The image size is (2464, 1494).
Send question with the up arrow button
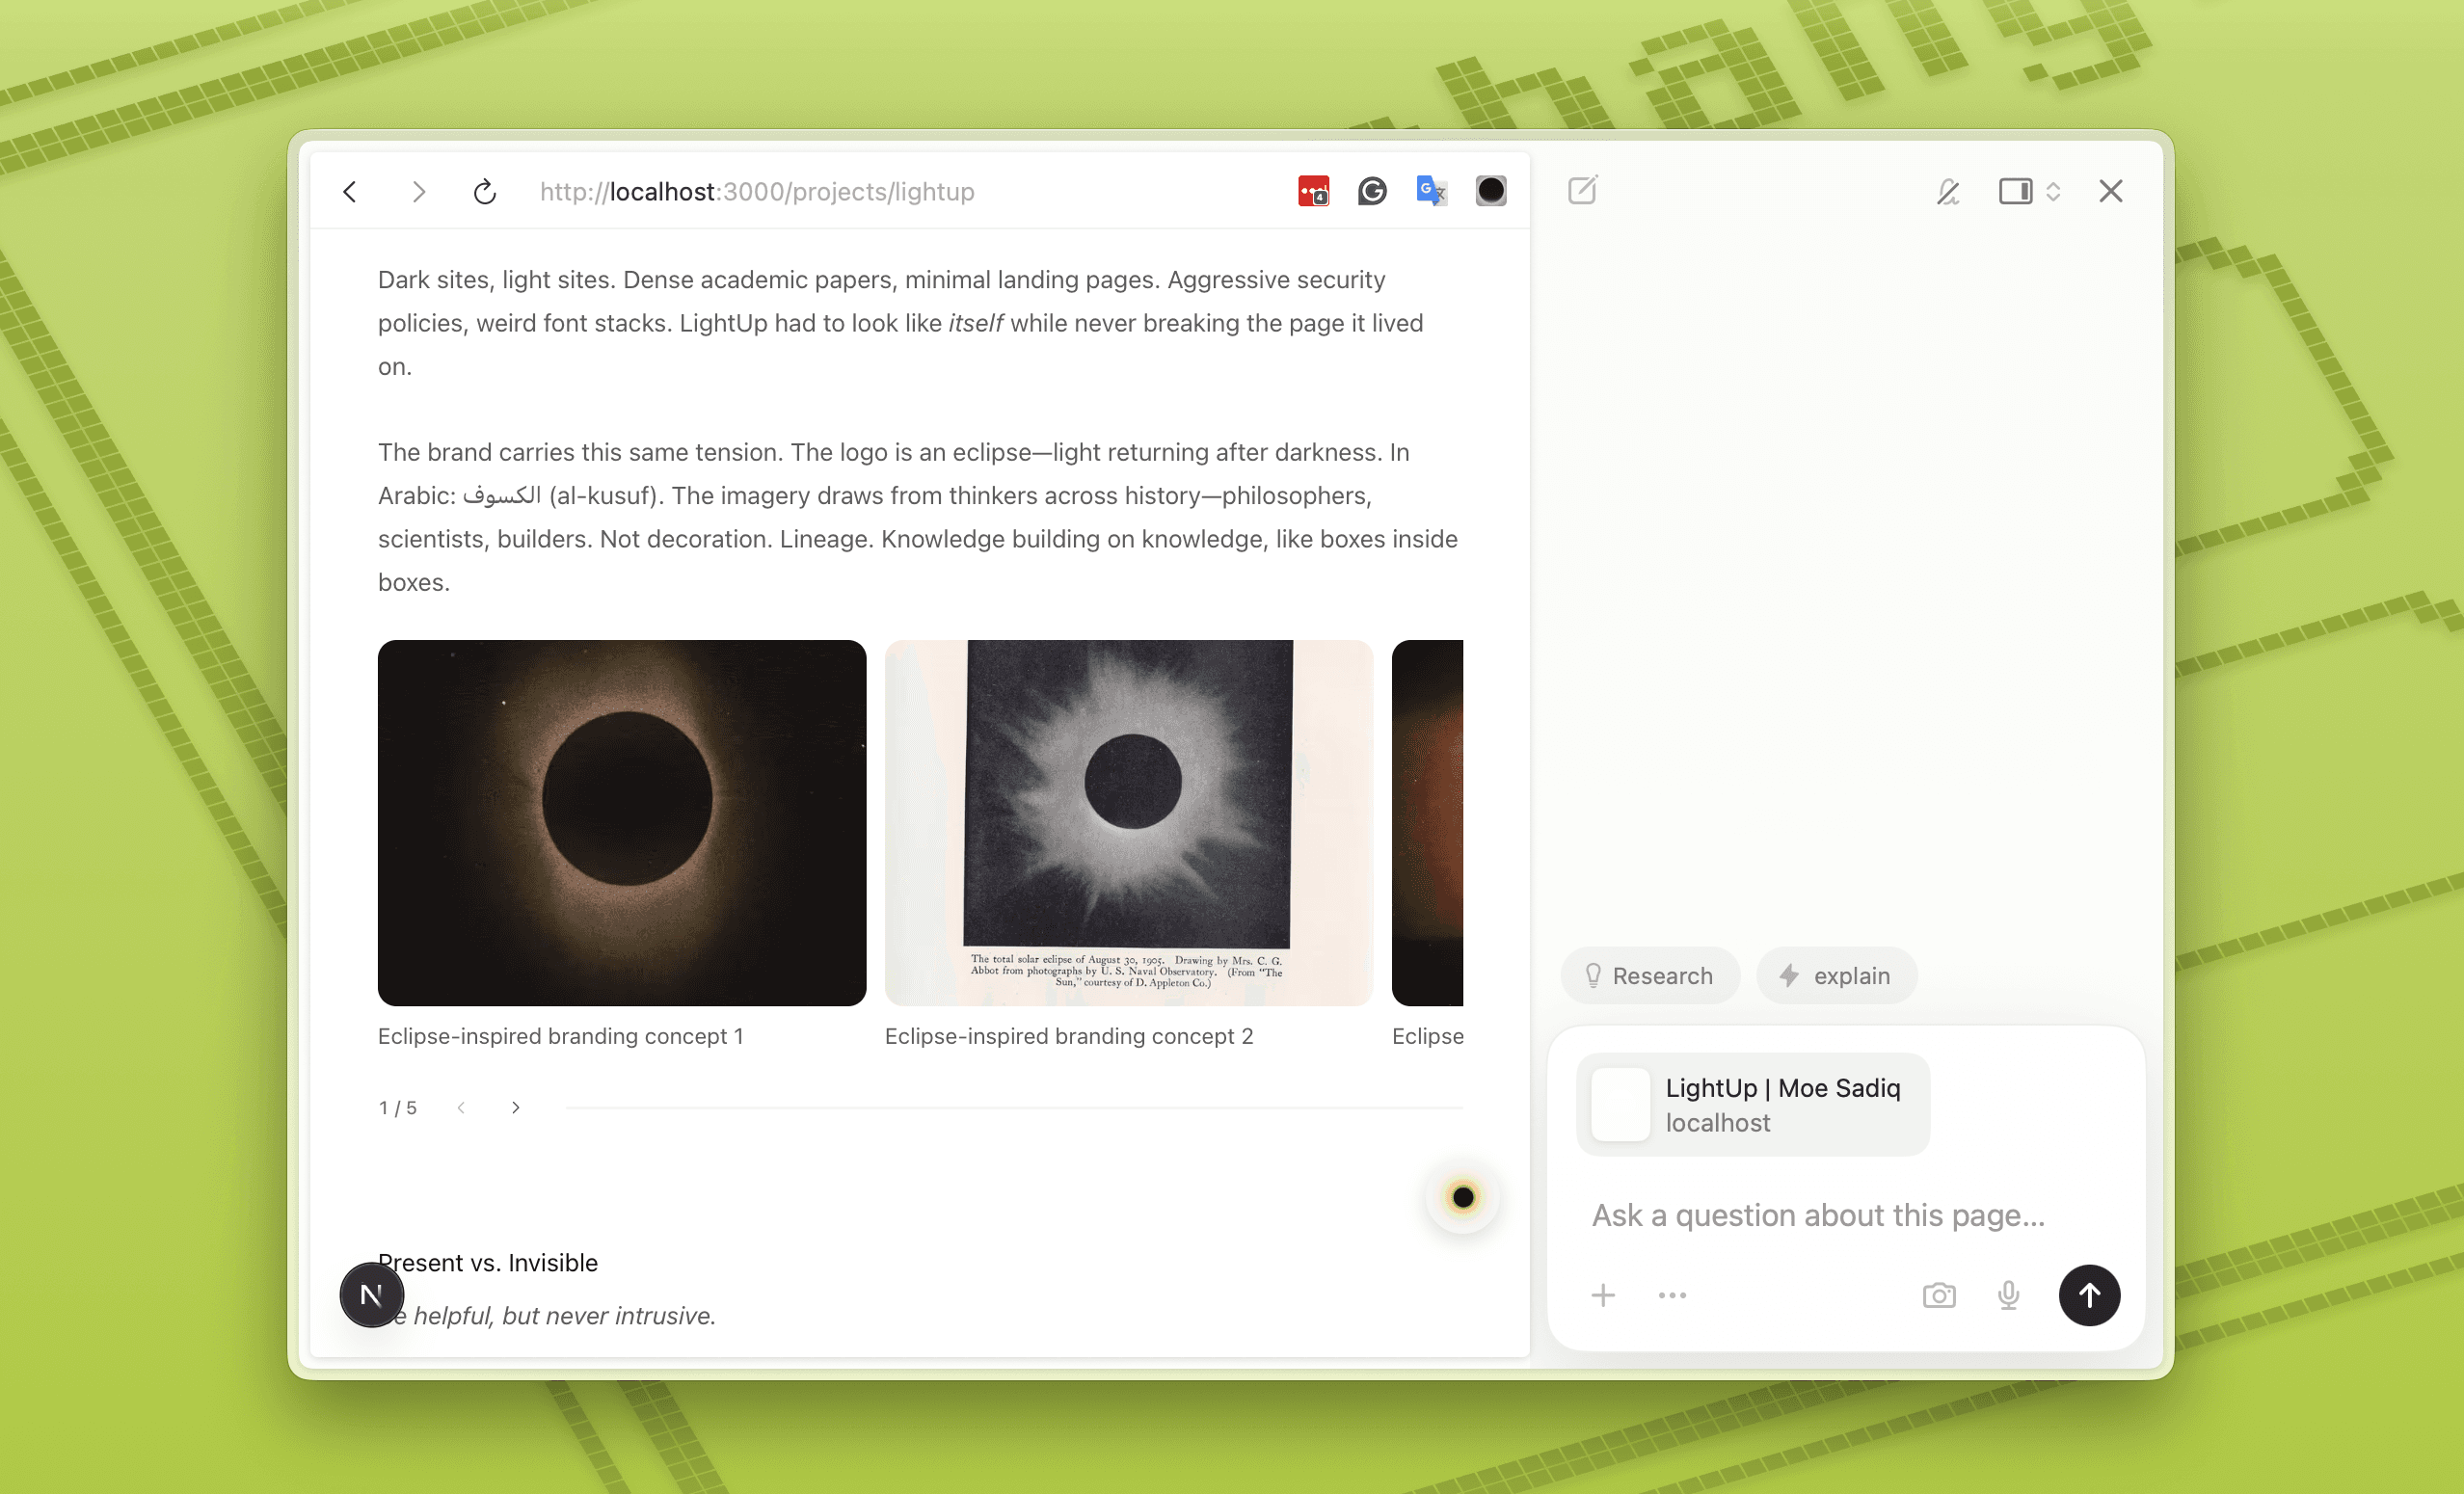[2089, 1294]
